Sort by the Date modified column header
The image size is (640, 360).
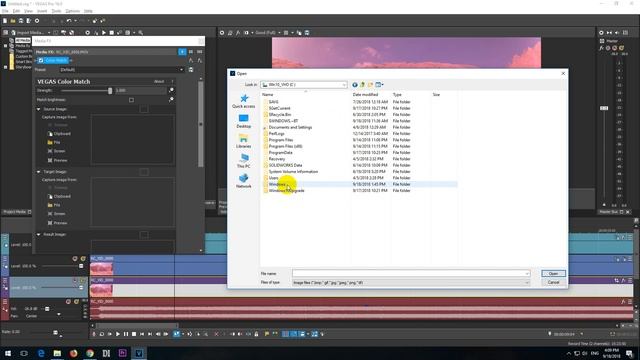click(x=365, y=95)
